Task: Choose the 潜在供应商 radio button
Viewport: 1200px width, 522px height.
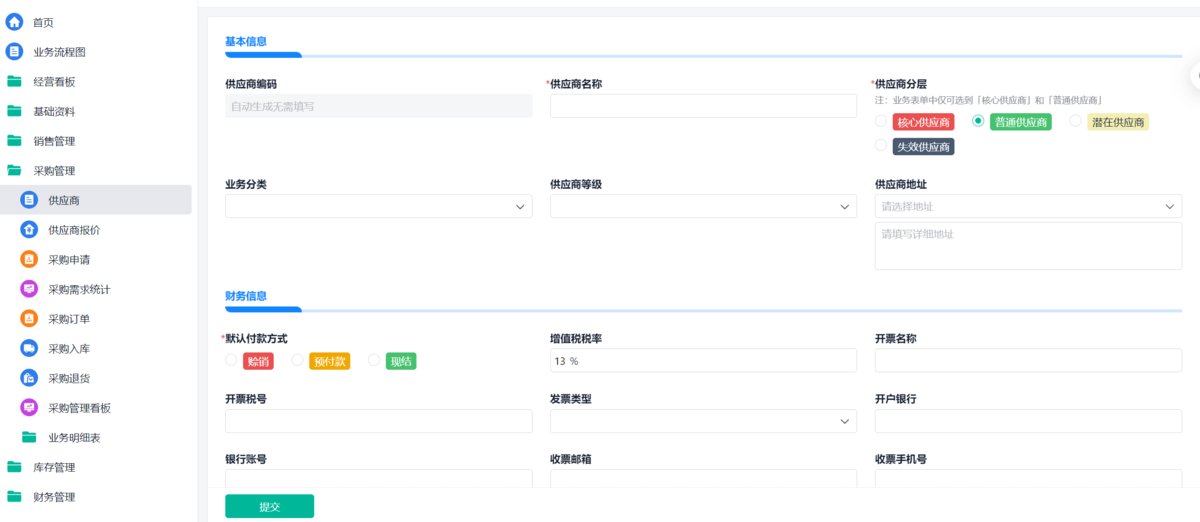Action: point(1076,122)
